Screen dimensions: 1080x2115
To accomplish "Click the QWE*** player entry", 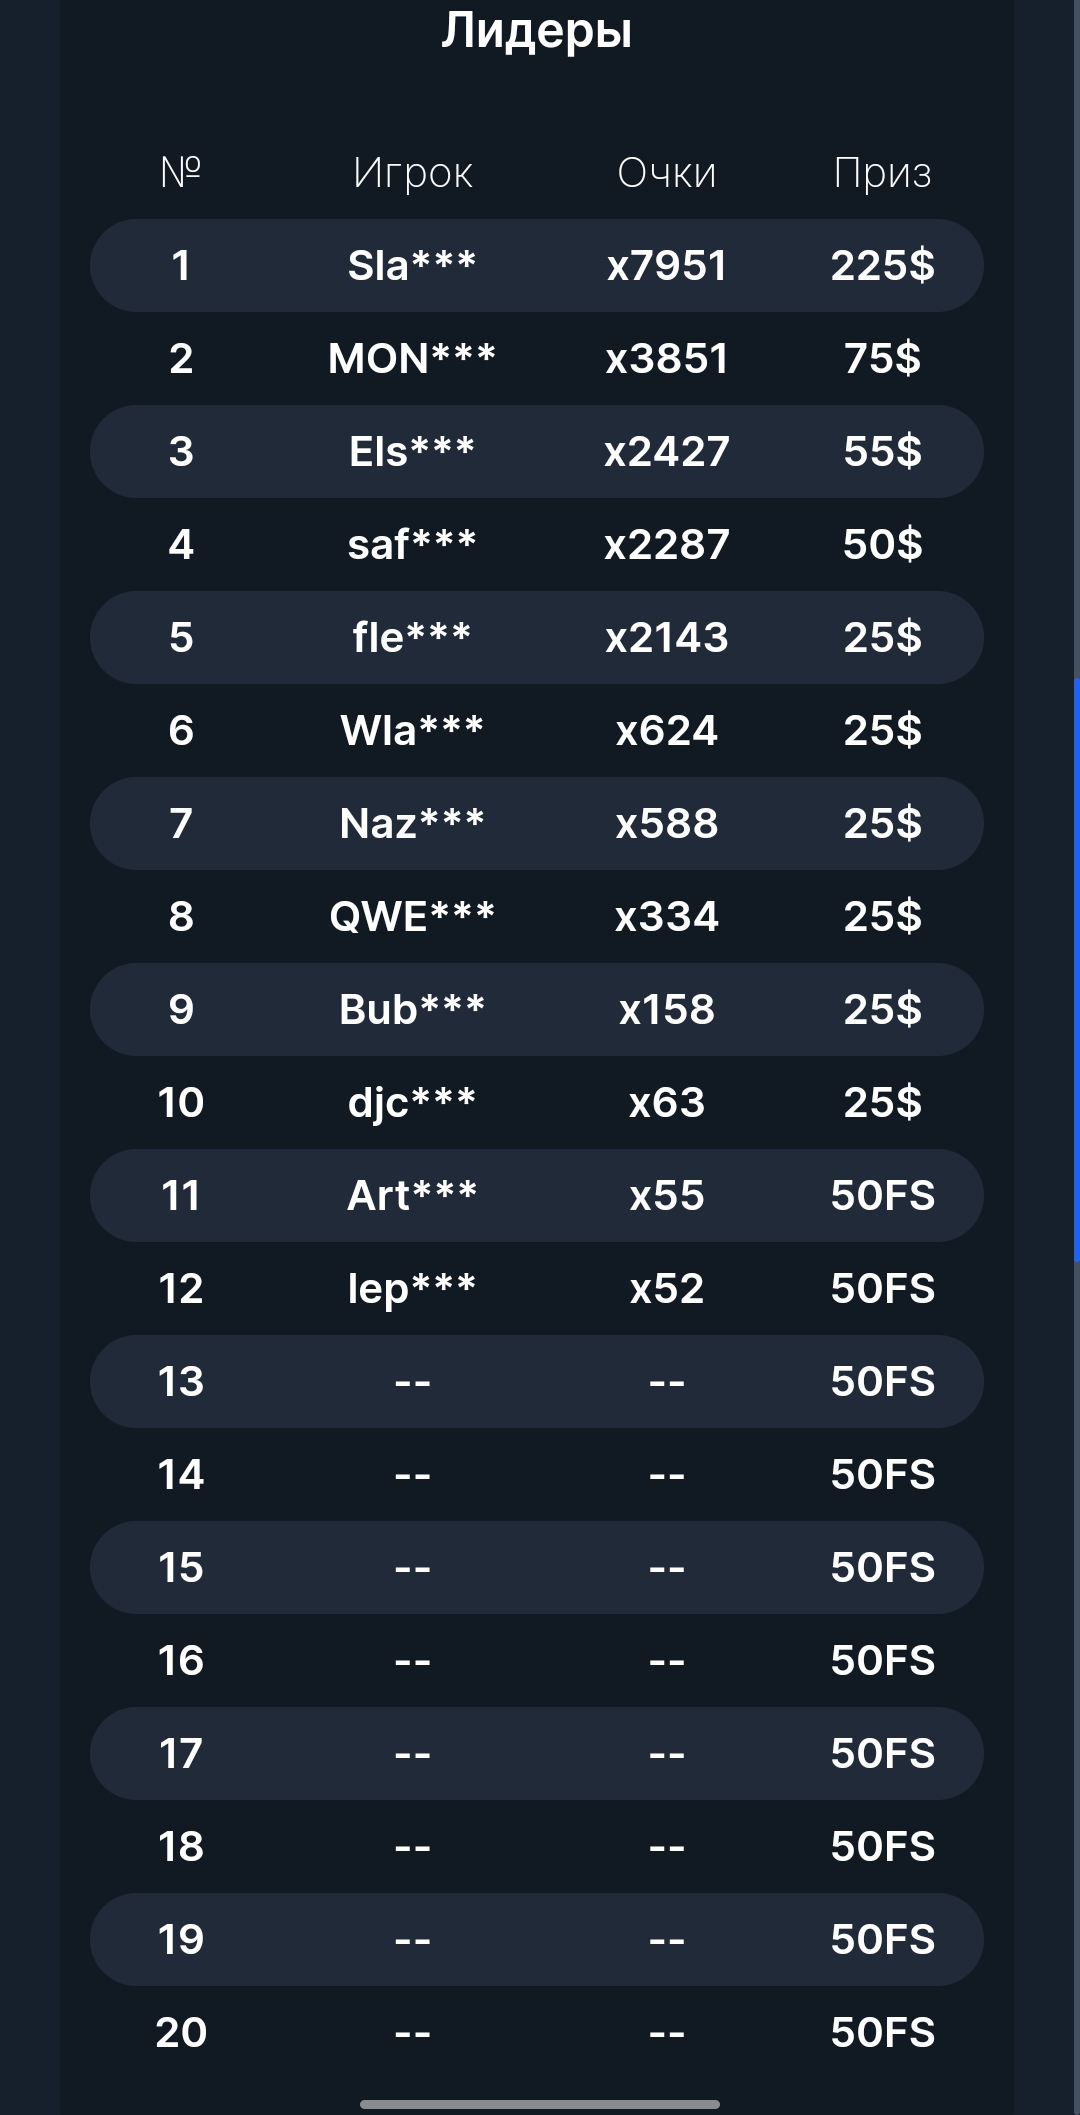I will 412,917.
